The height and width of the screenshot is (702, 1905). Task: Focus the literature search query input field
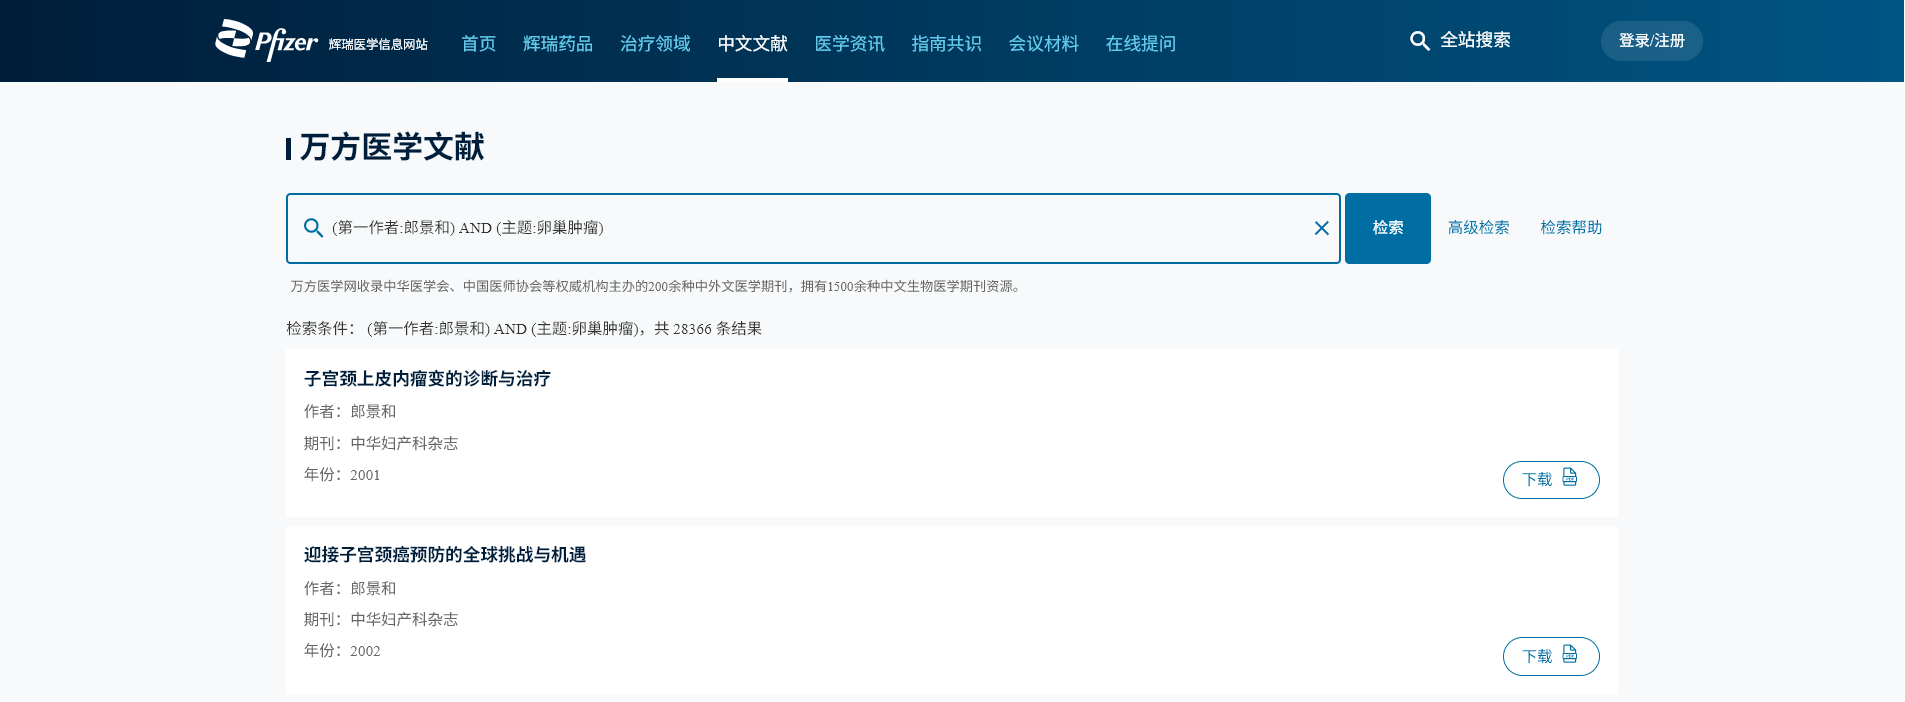click(x=800, y=228)
